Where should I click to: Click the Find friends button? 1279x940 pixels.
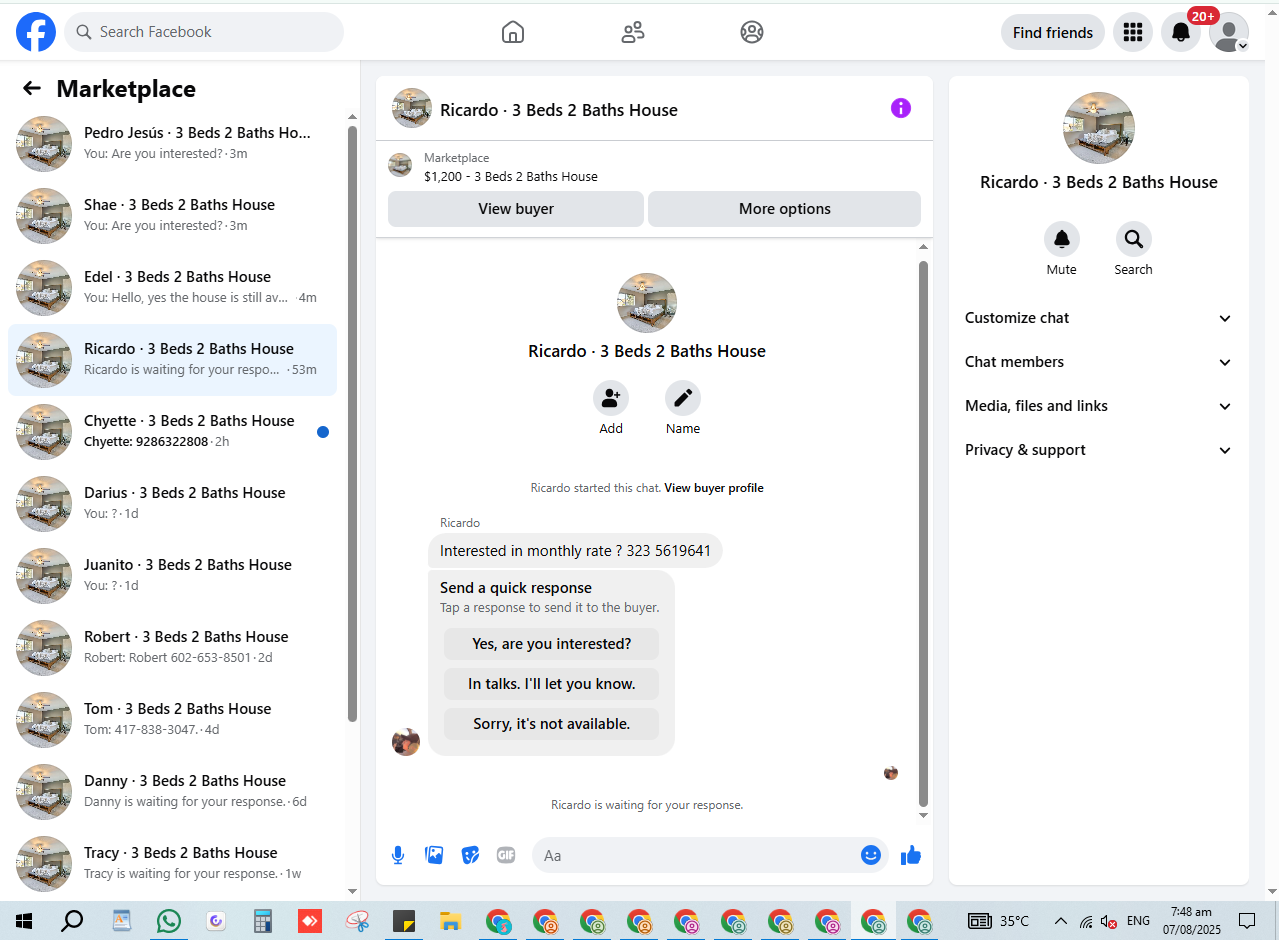[1053, 32]
